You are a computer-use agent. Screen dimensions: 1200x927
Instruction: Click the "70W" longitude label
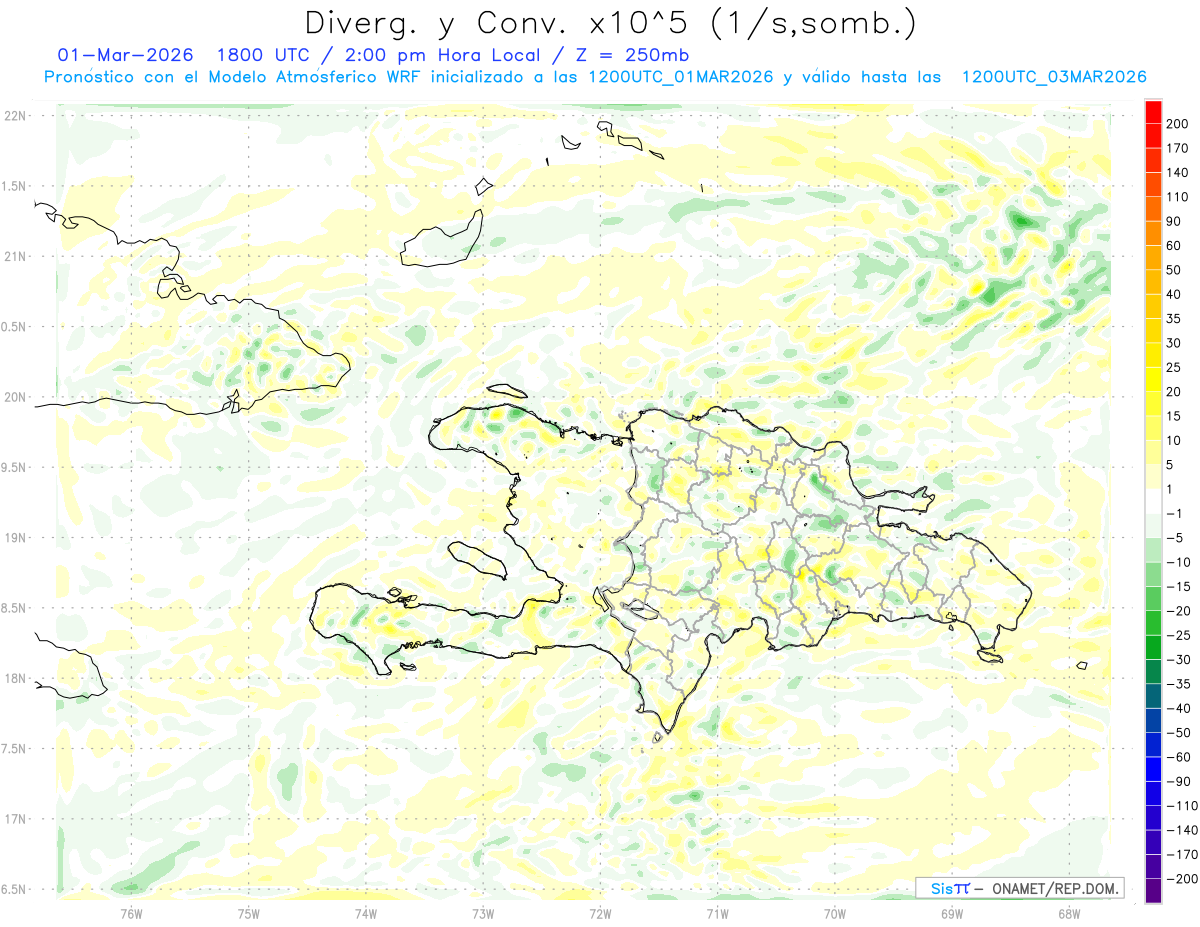pyautogui.click(x=835, y=913)
